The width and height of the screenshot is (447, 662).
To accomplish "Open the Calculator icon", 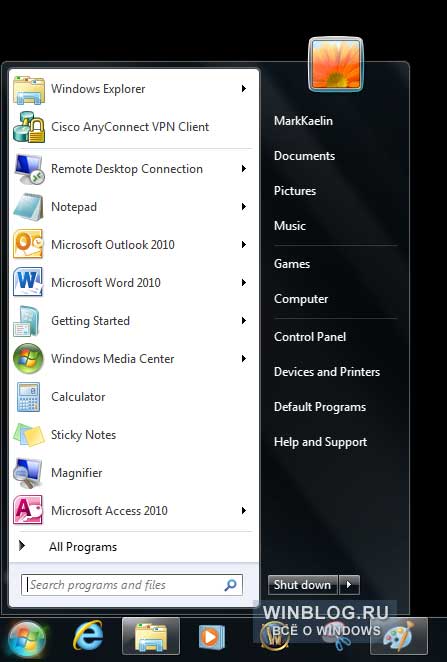I will (x=28, y=396).
